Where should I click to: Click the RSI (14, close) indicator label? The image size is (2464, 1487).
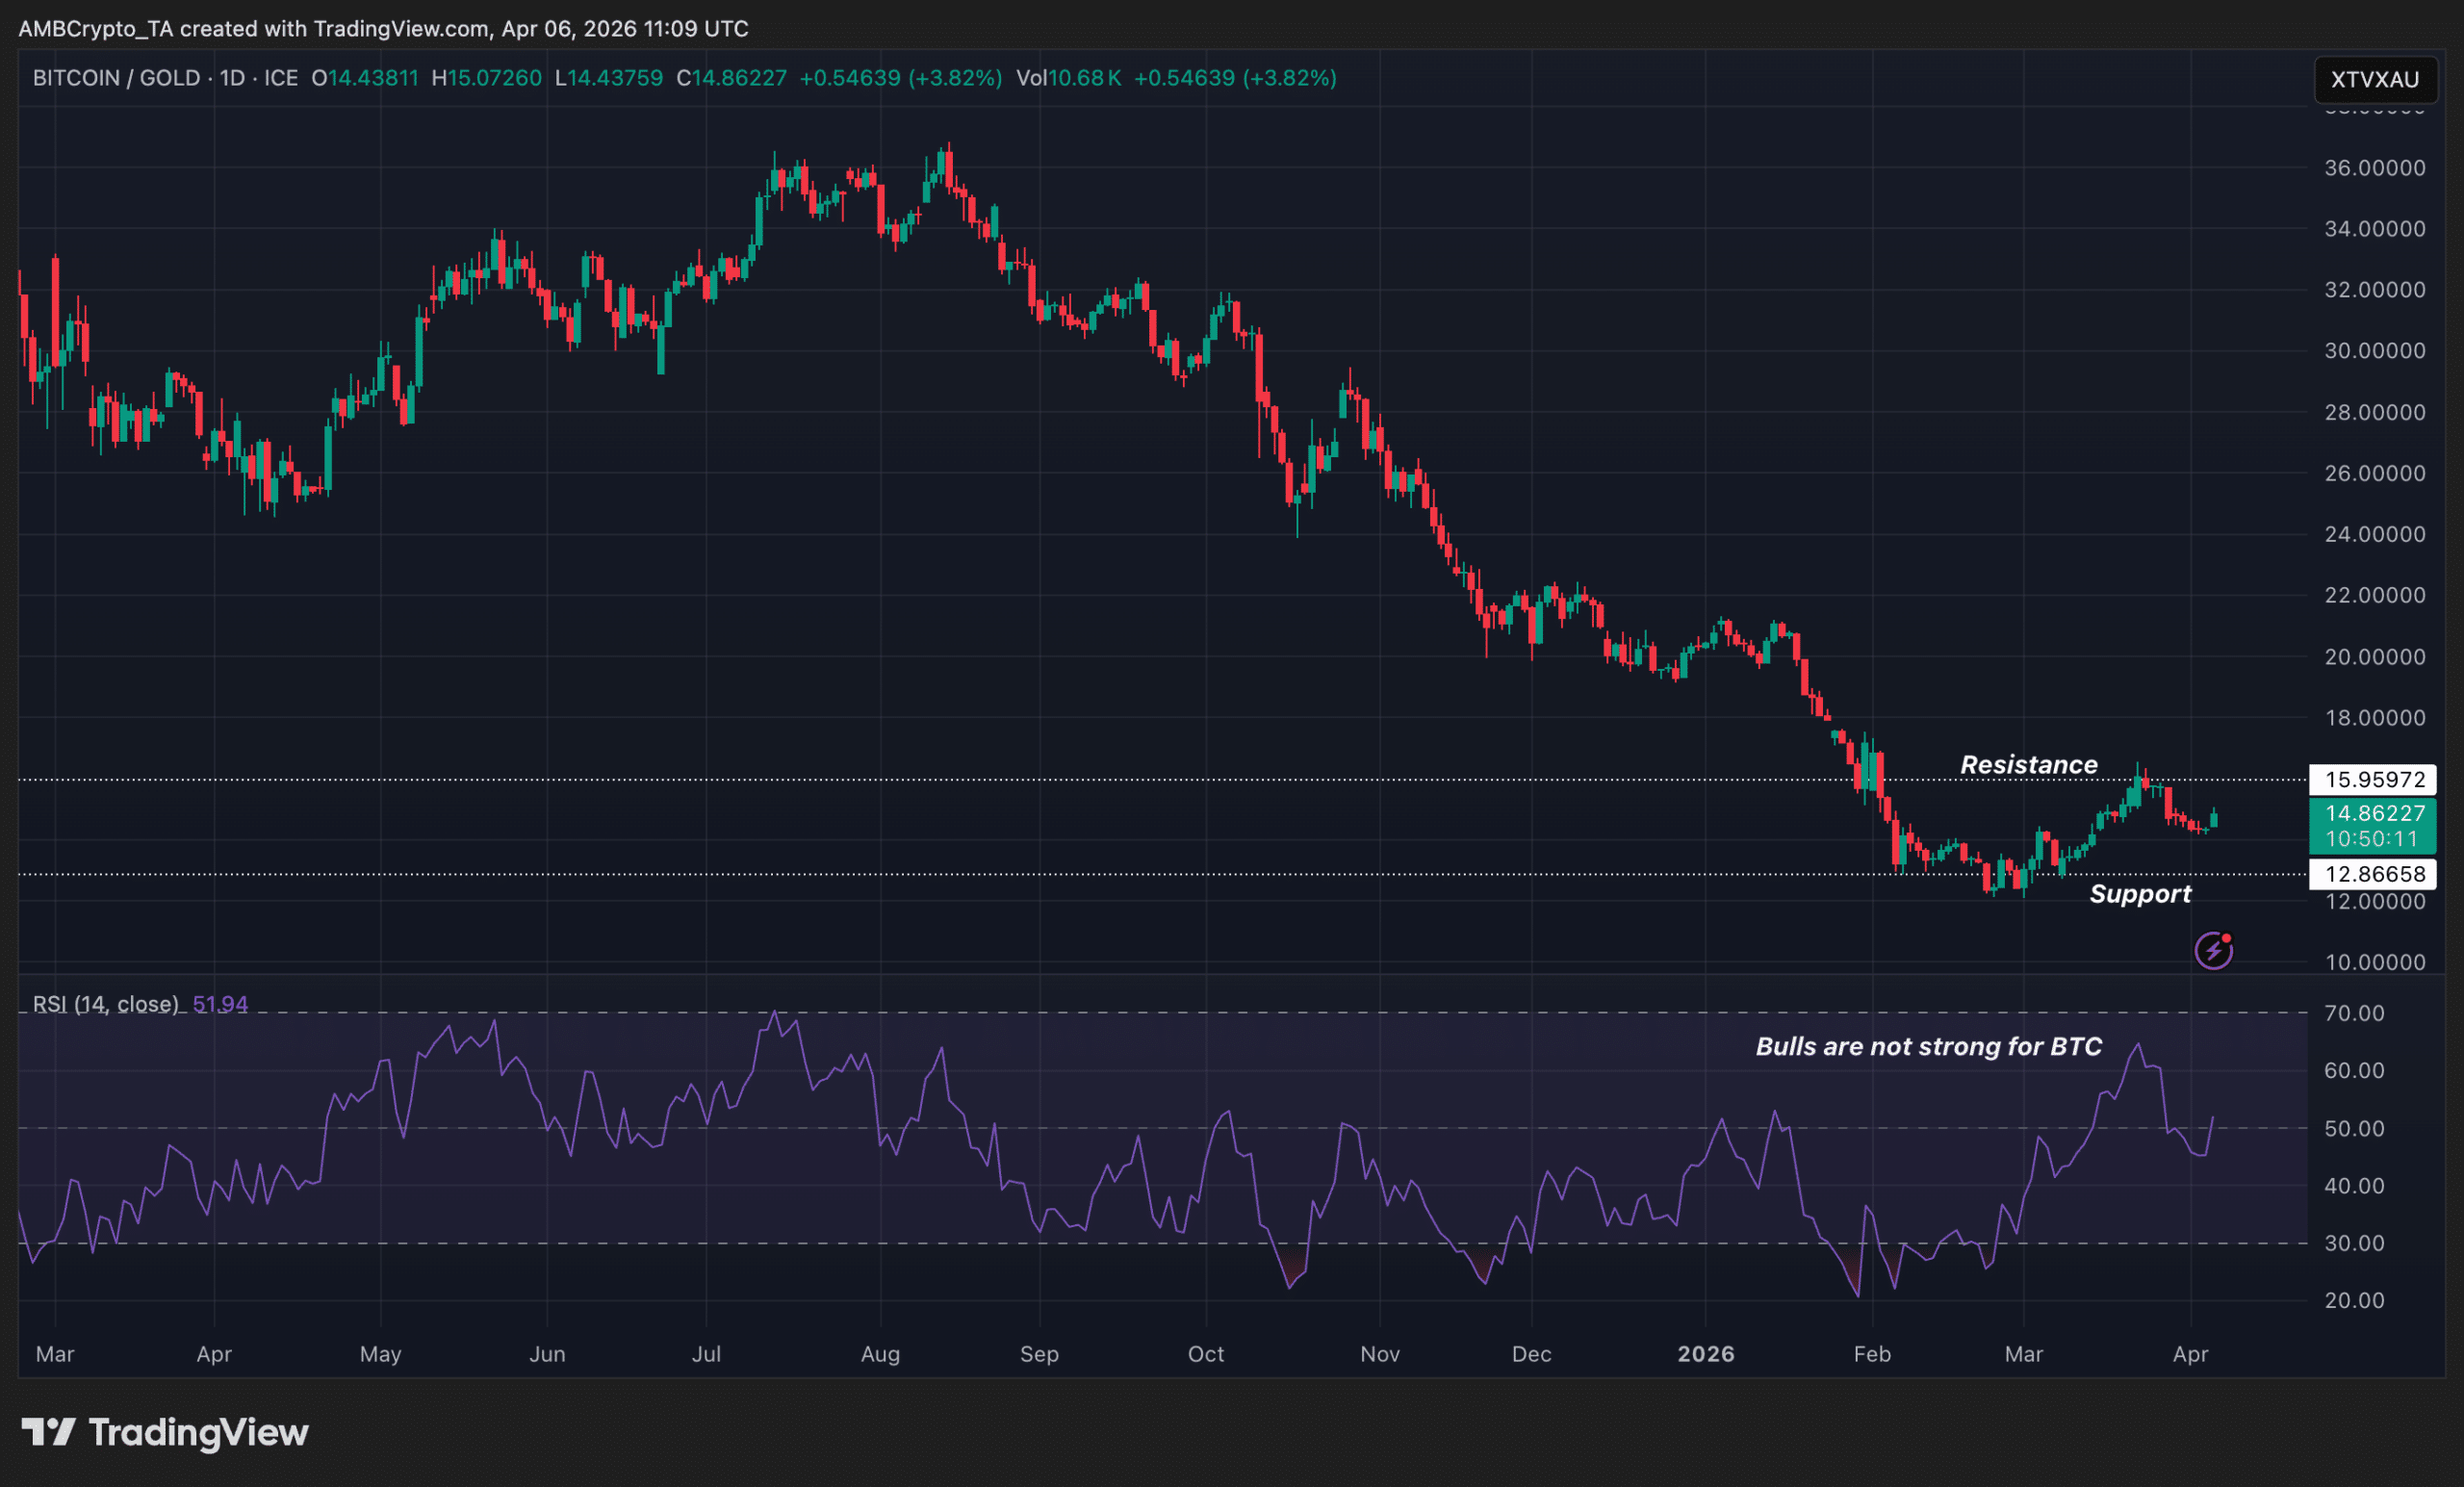(x=105, y=1004)
